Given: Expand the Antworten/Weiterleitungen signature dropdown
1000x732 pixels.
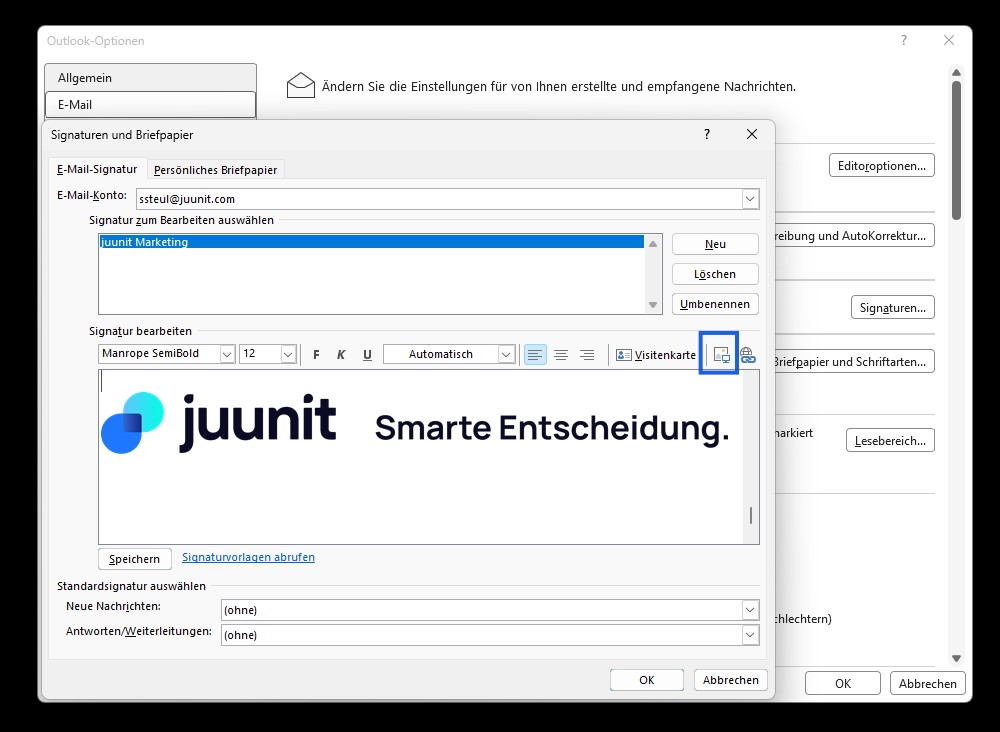Looking at the screenshot, I should click(750, 635).
